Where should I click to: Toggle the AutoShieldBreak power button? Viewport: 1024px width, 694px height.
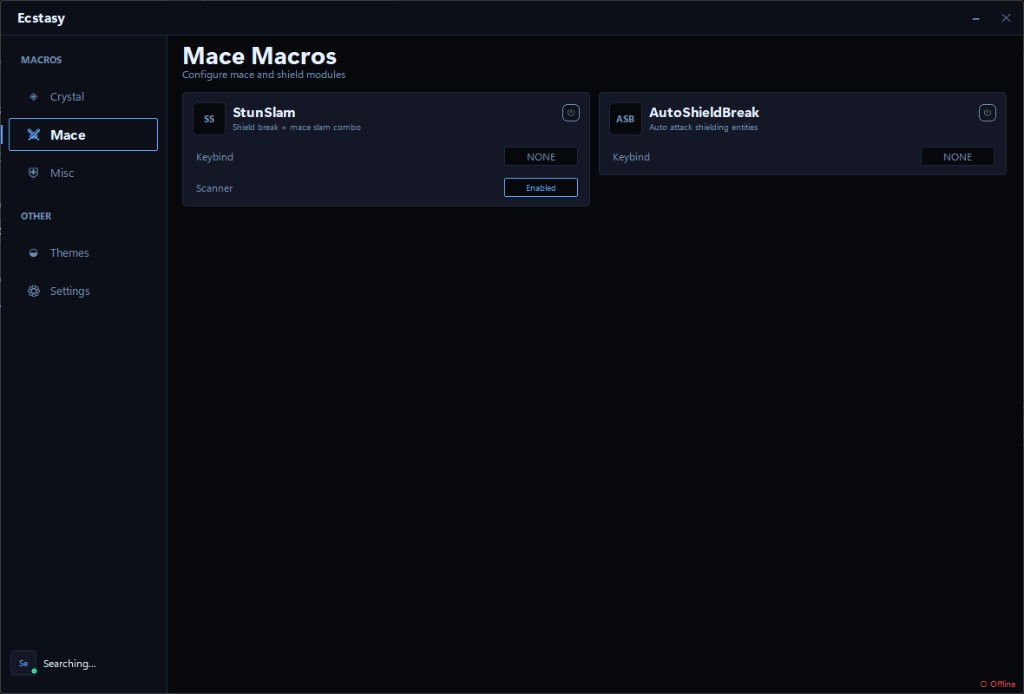tap(987, 113)
